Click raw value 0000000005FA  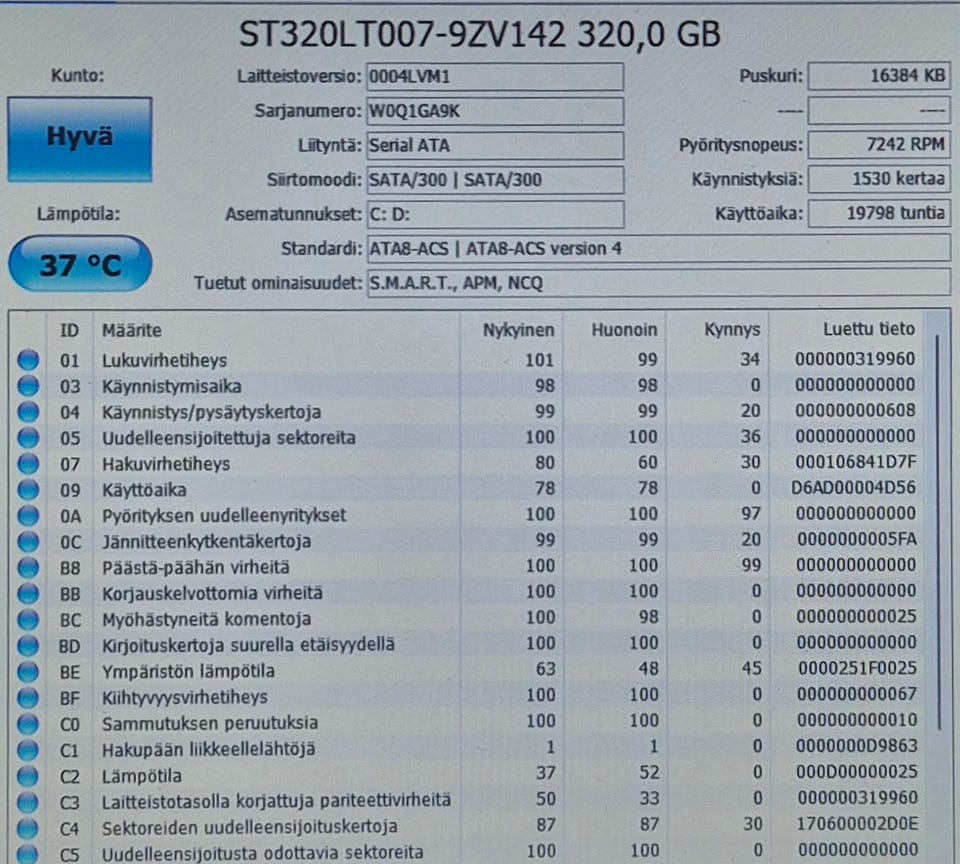coord(856,539)
